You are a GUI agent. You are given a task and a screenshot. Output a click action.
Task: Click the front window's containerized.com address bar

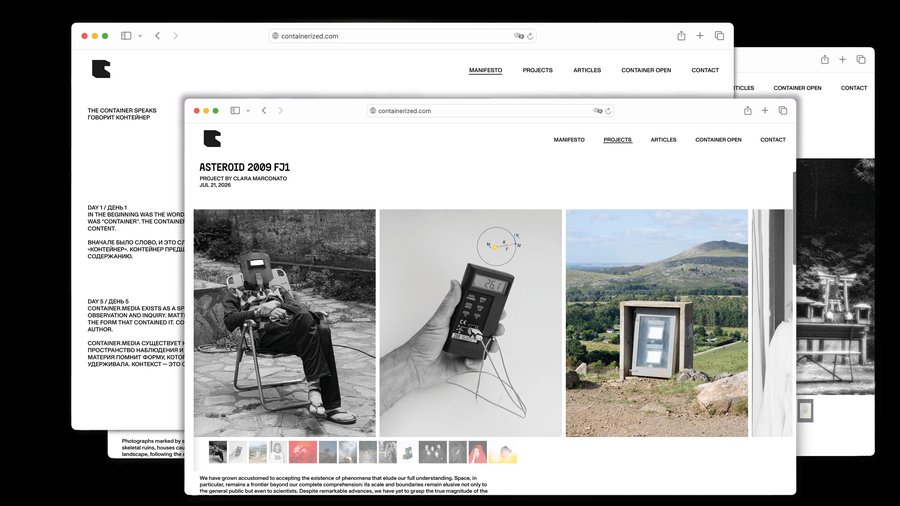point(490,111)
